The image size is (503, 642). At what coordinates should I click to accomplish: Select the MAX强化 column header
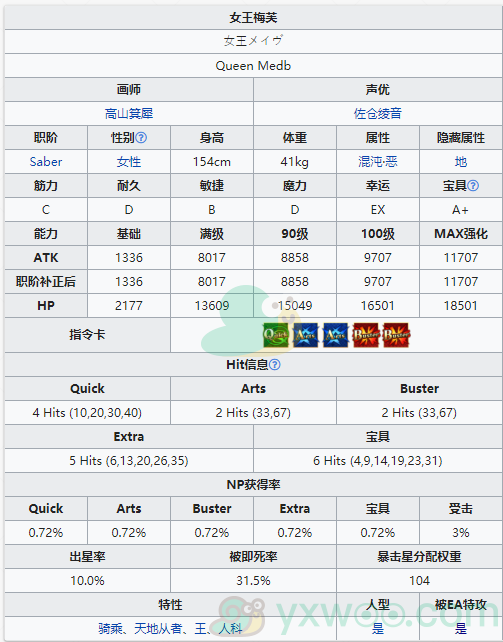click(x=461, y=234)
